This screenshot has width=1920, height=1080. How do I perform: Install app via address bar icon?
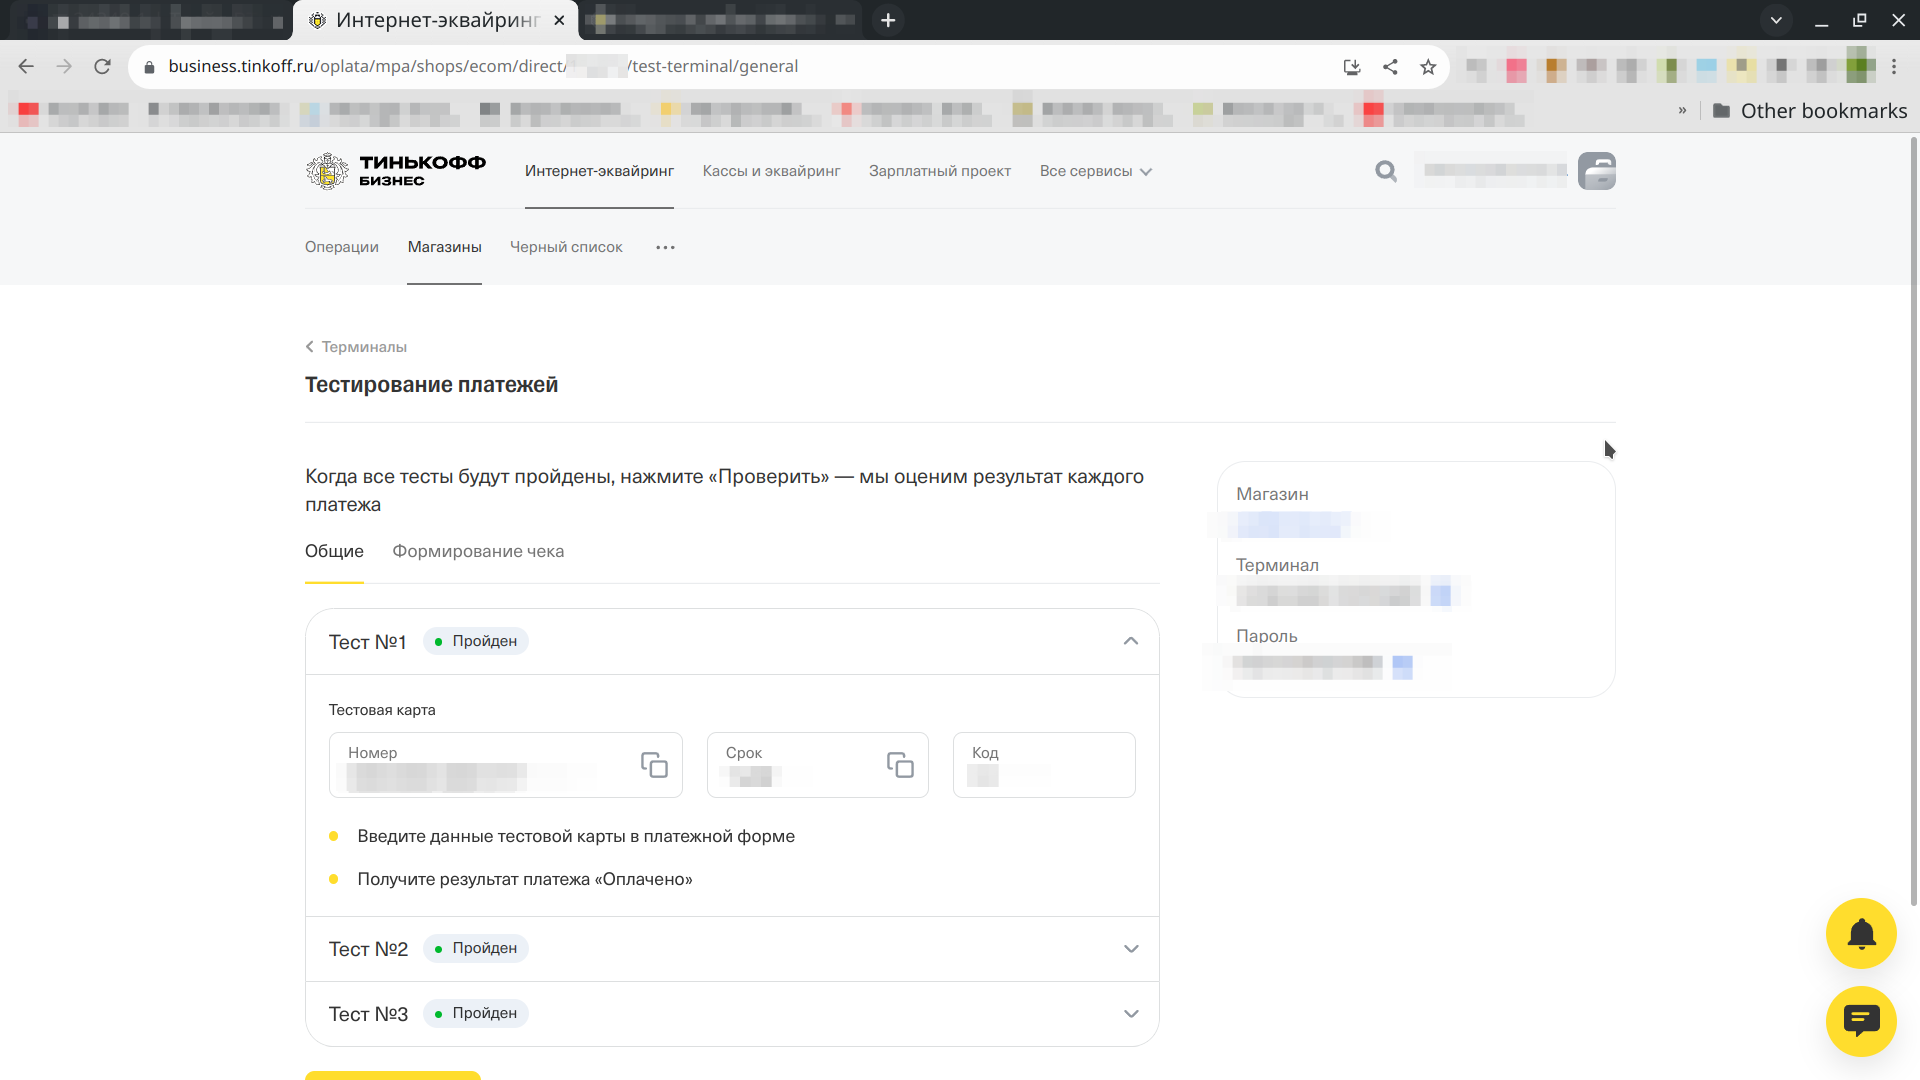coord(1352,67)
